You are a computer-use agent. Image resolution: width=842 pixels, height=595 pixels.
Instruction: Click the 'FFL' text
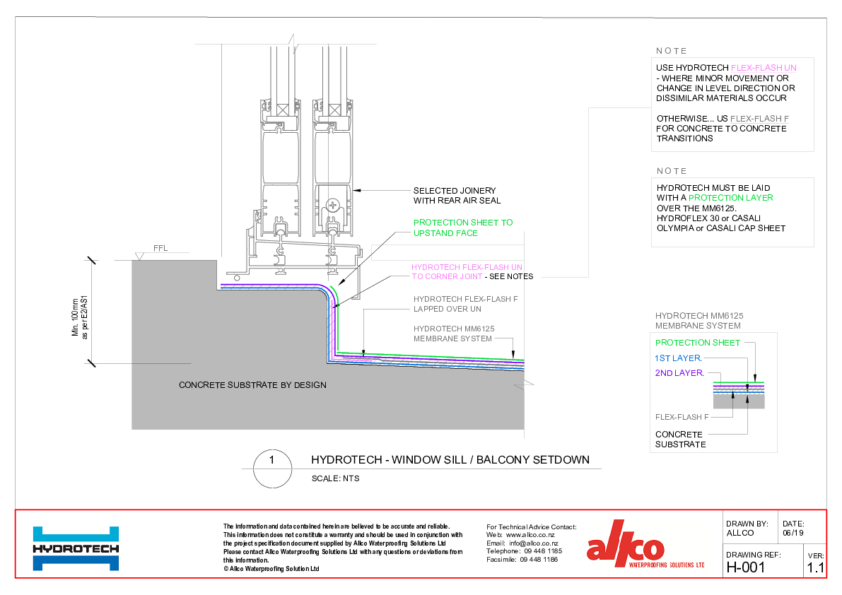coord(161,248)
